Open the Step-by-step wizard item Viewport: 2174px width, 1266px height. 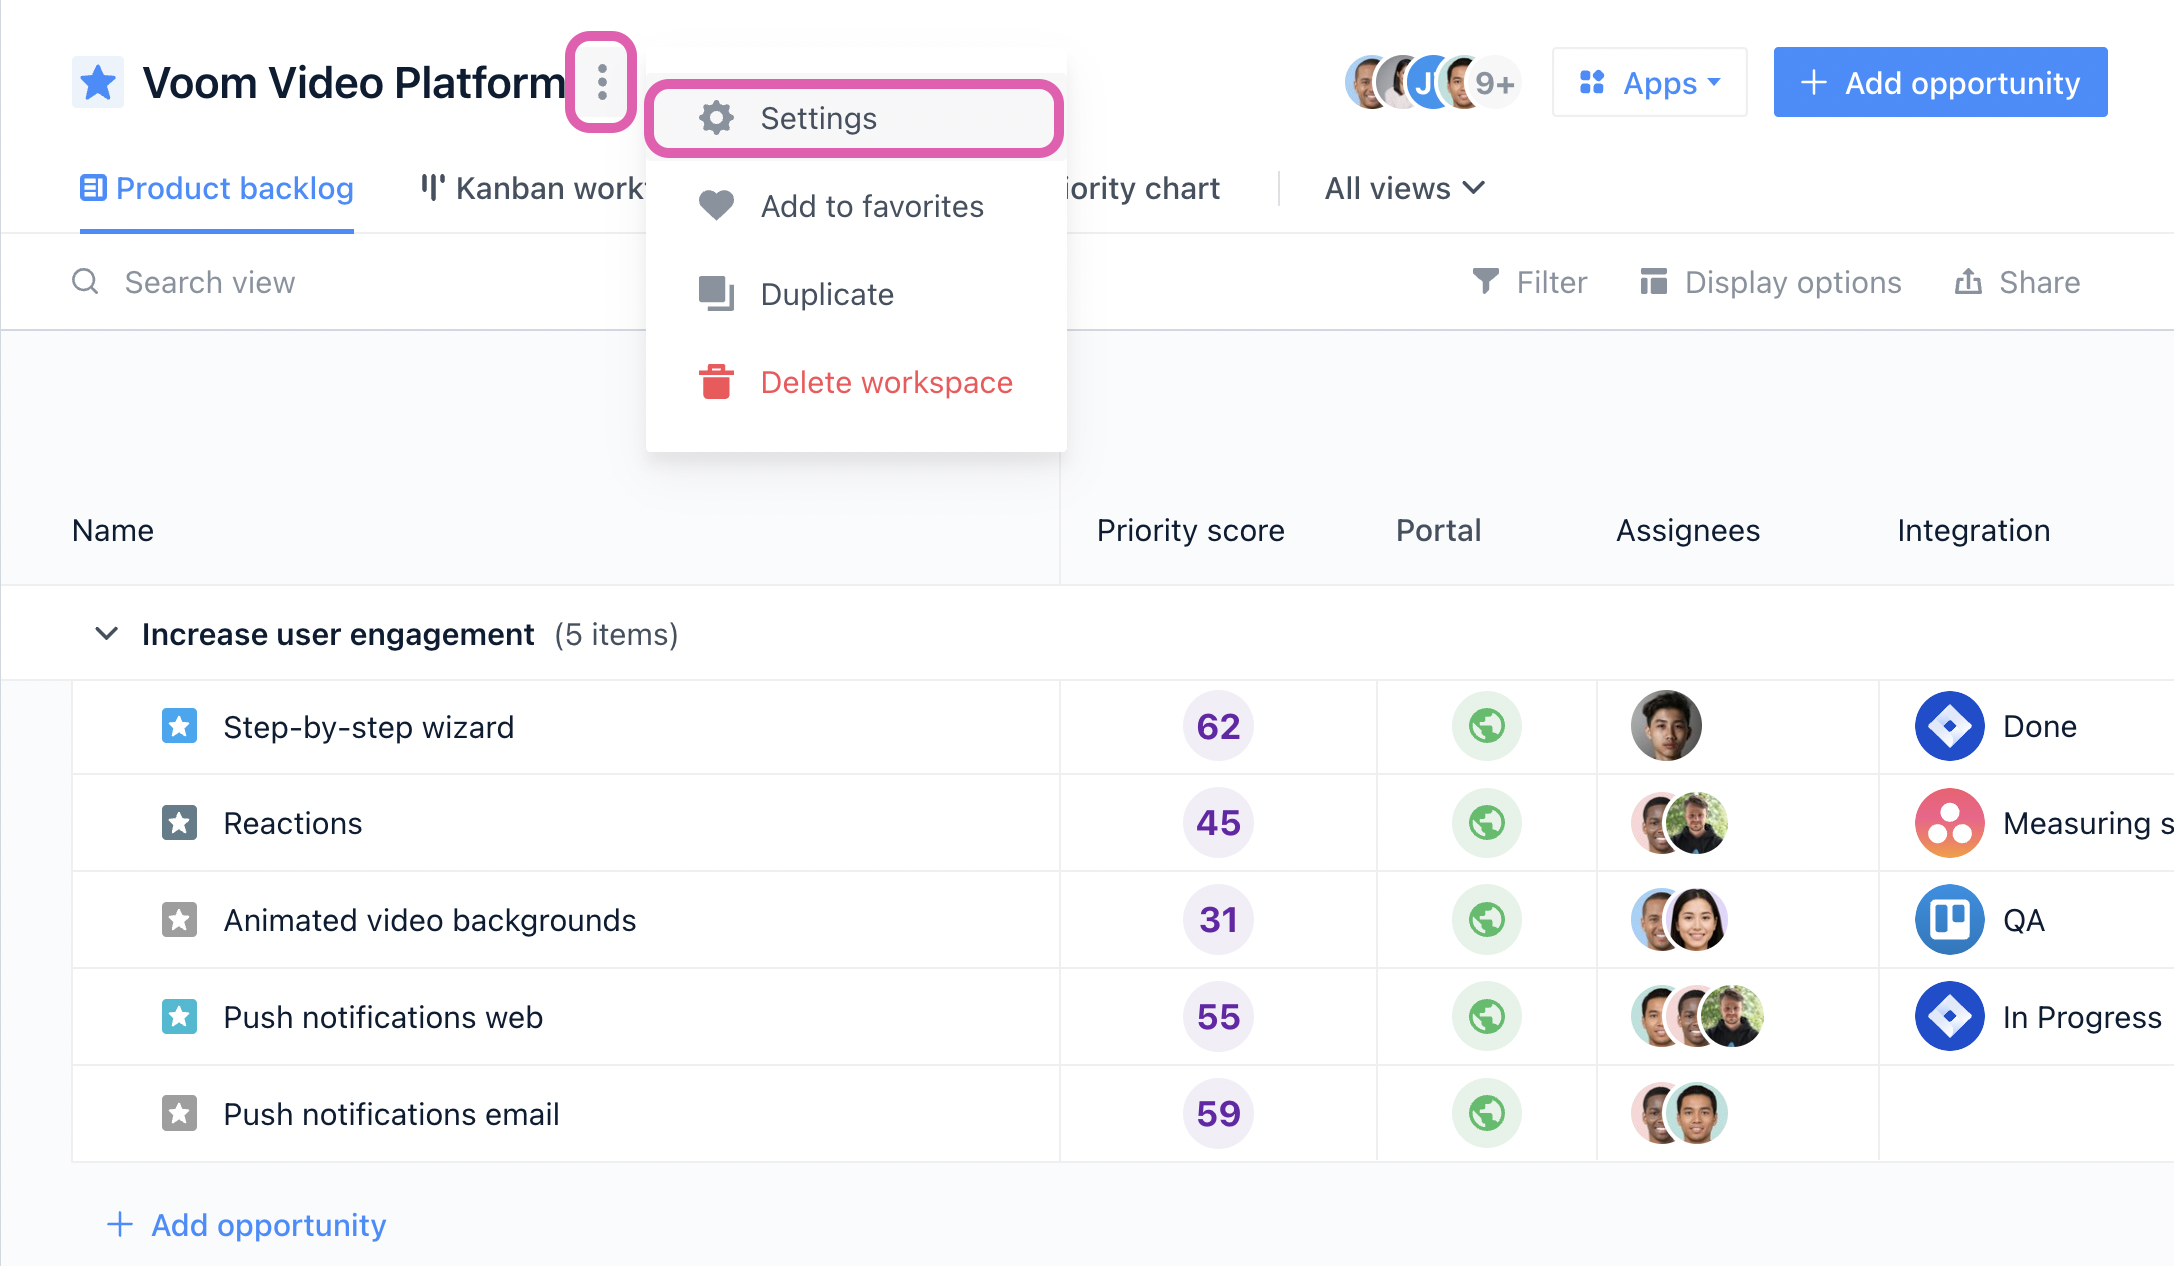[368, 727]
